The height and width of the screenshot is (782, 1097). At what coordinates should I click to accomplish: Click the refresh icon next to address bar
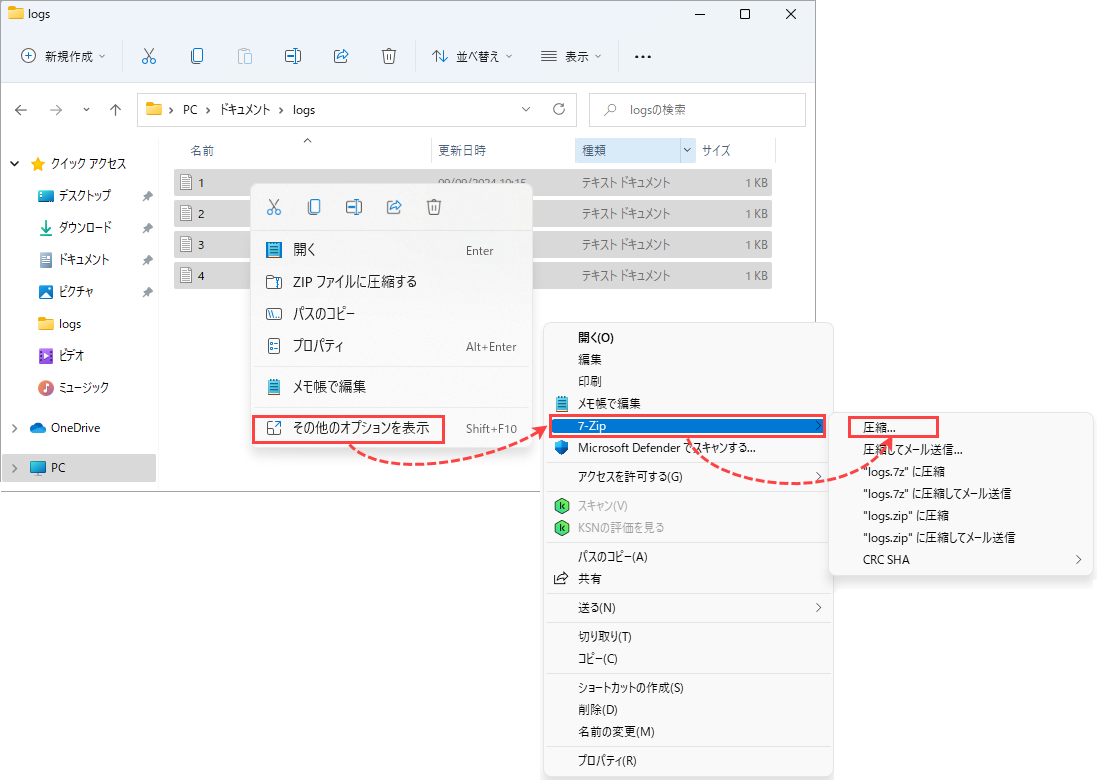click(558, 109)
